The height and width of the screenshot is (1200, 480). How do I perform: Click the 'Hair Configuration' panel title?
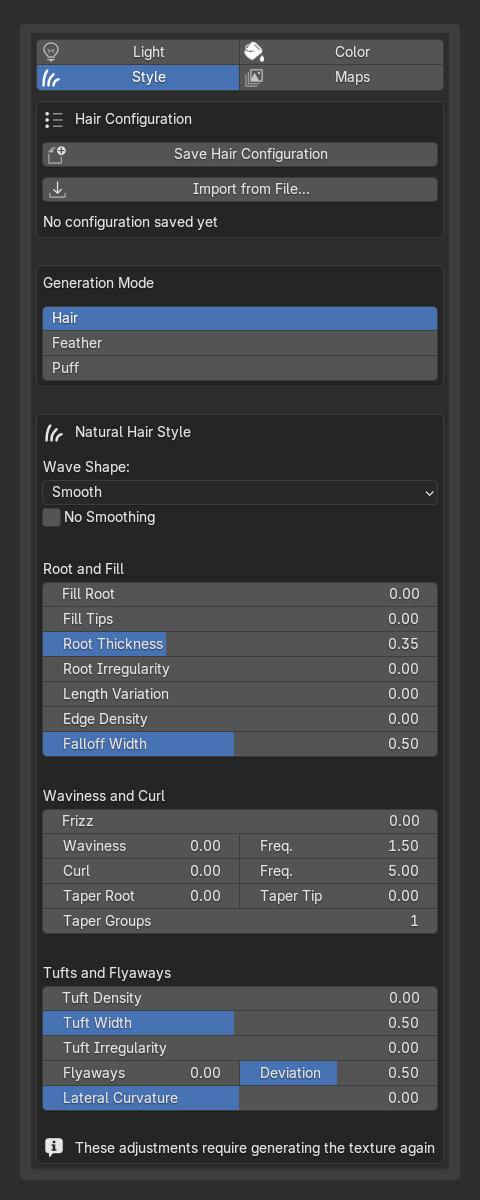[x=133, y=119]
